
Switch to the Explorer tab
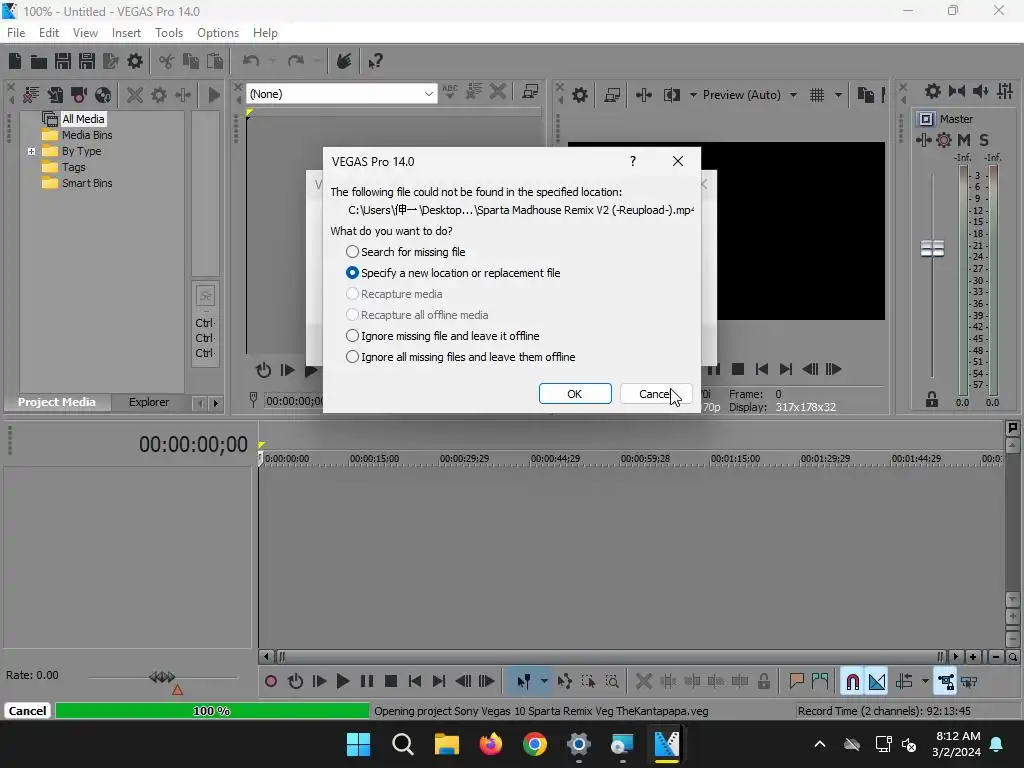149,402
